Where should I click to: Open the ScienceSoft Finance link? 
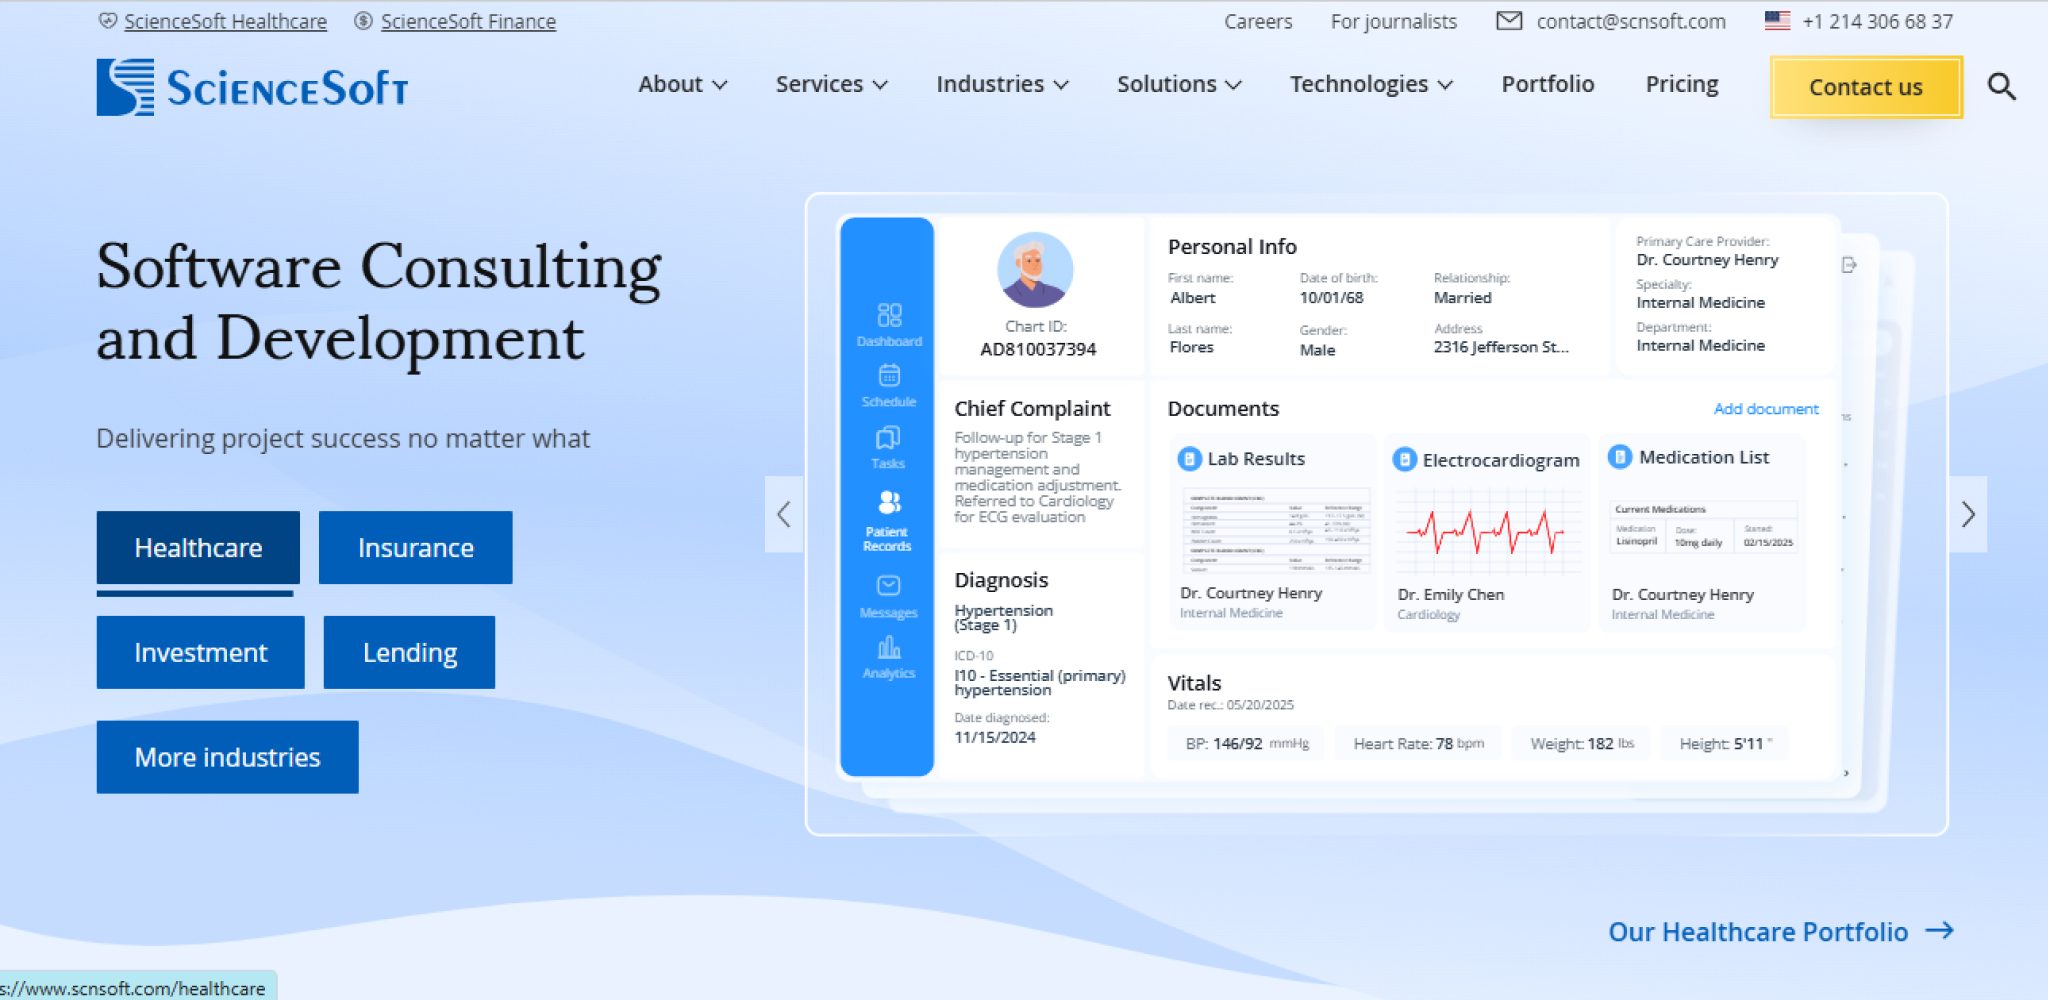click(468, 21)
